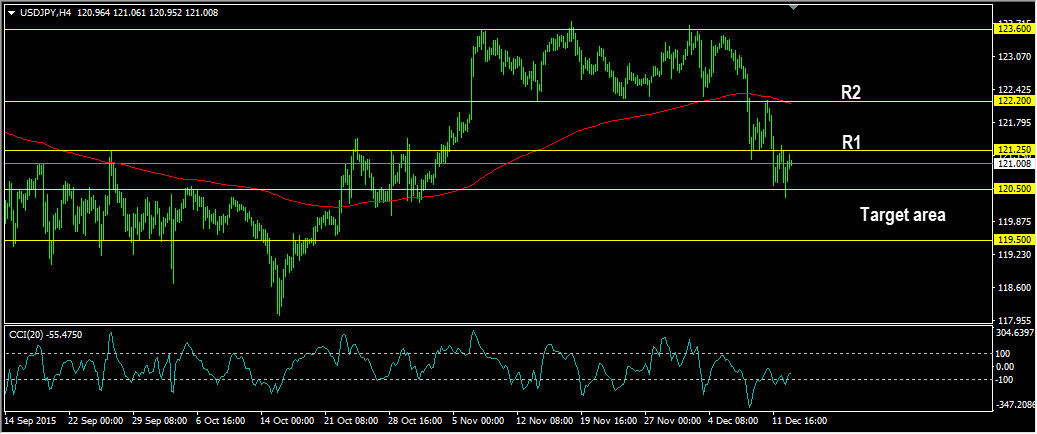Viewport: 1037px width, 434px height.
Task: Click the 29 Sep 08:00 time label
Action: [159, 420]
